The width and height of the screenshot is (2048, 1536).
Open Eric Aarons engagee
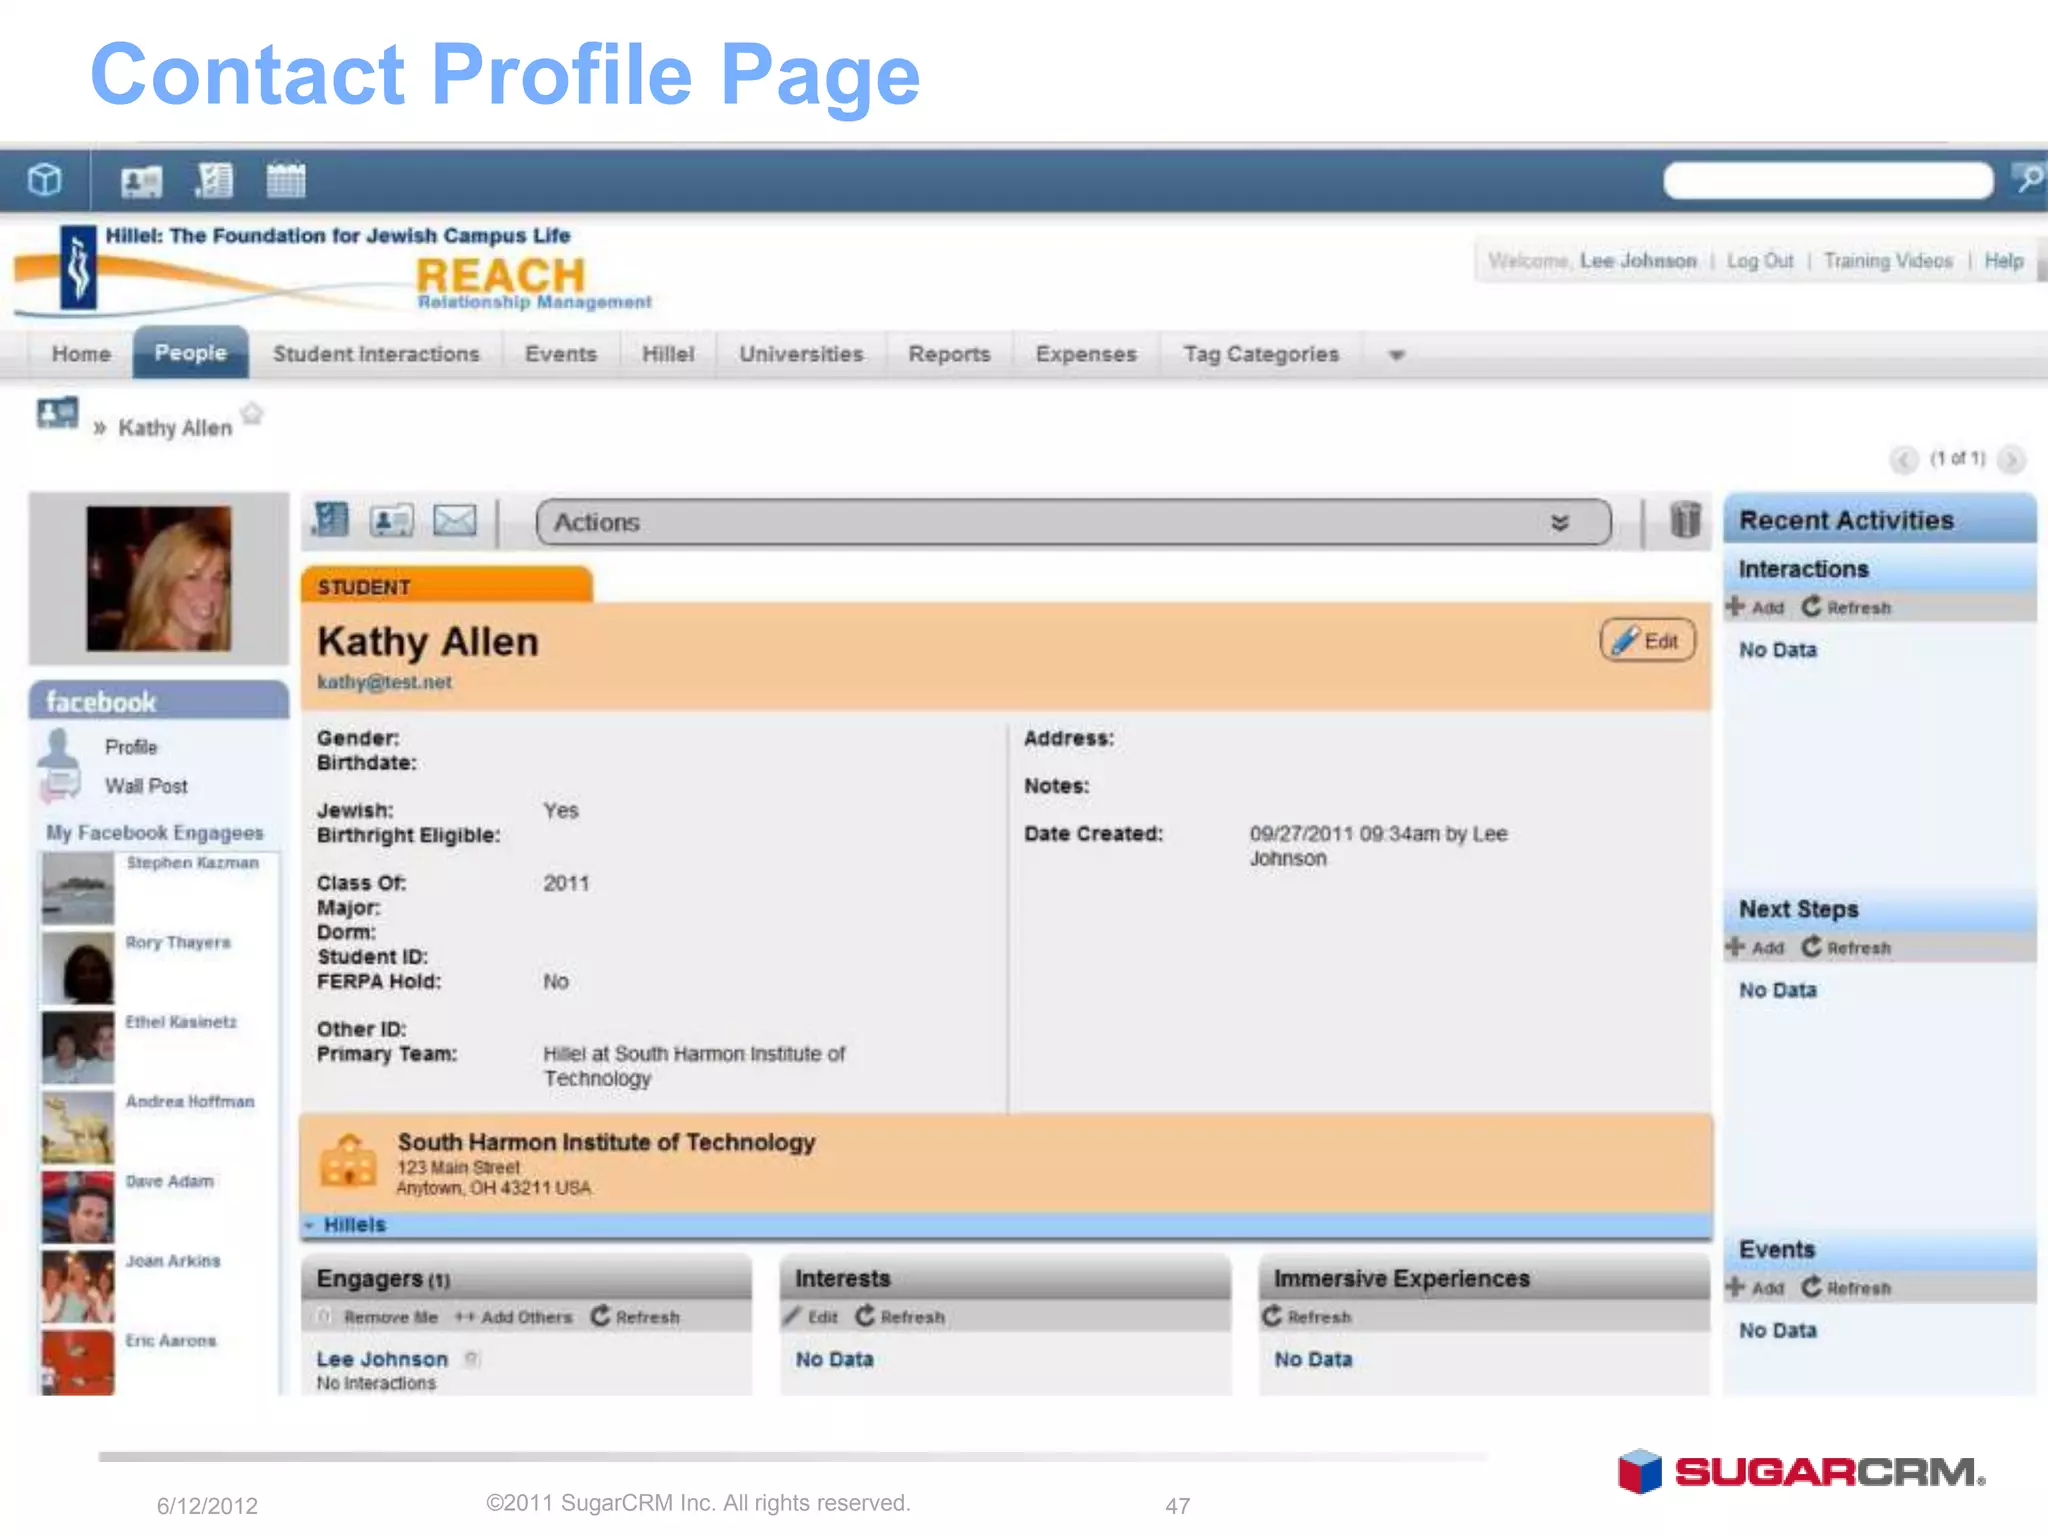170,1340
